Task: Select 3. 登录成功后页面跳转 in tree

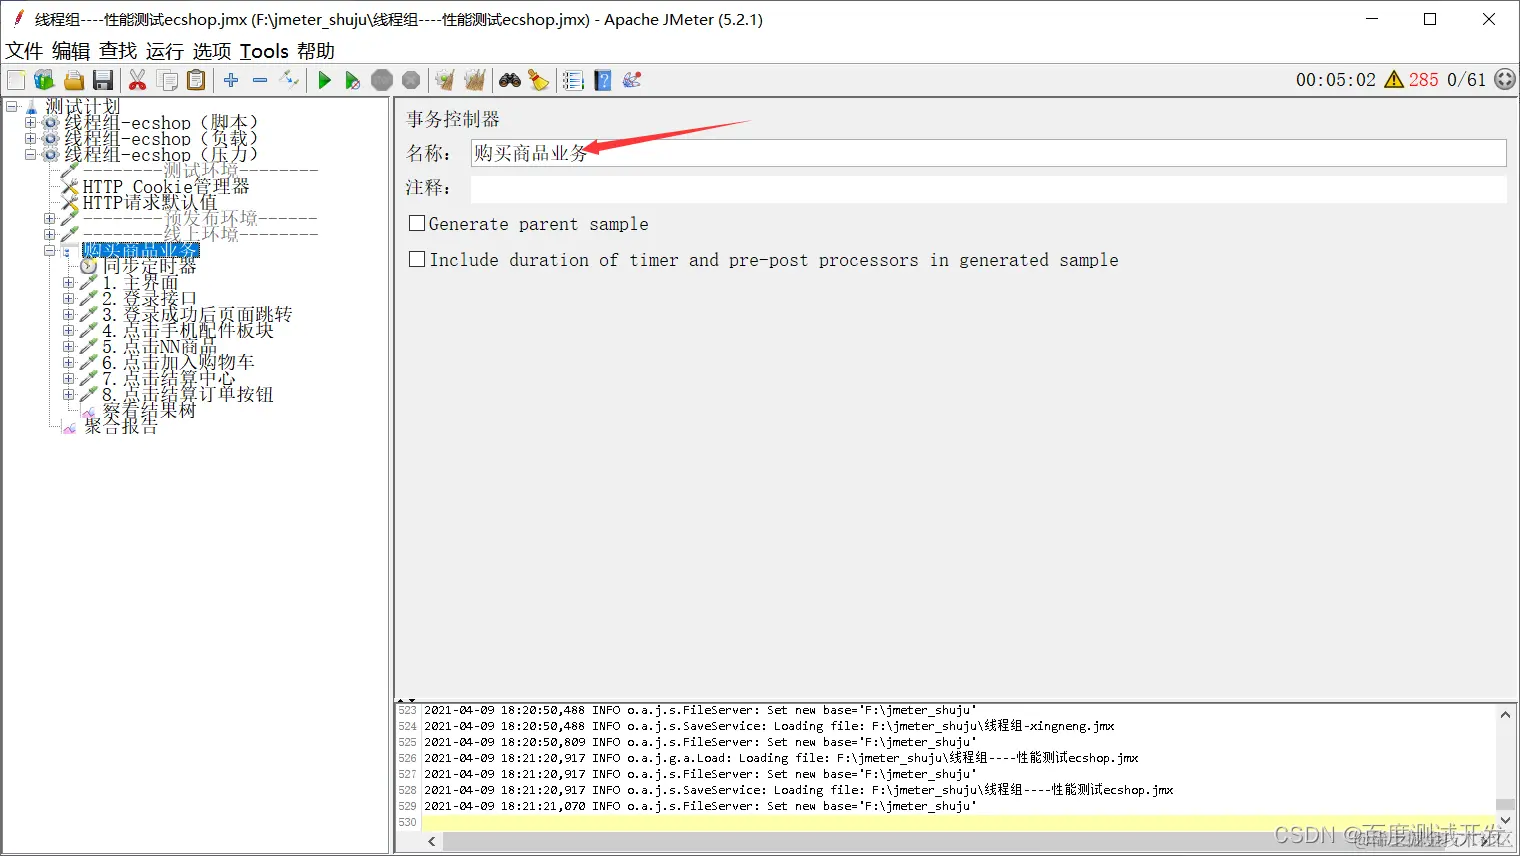Action: point(197,315)
